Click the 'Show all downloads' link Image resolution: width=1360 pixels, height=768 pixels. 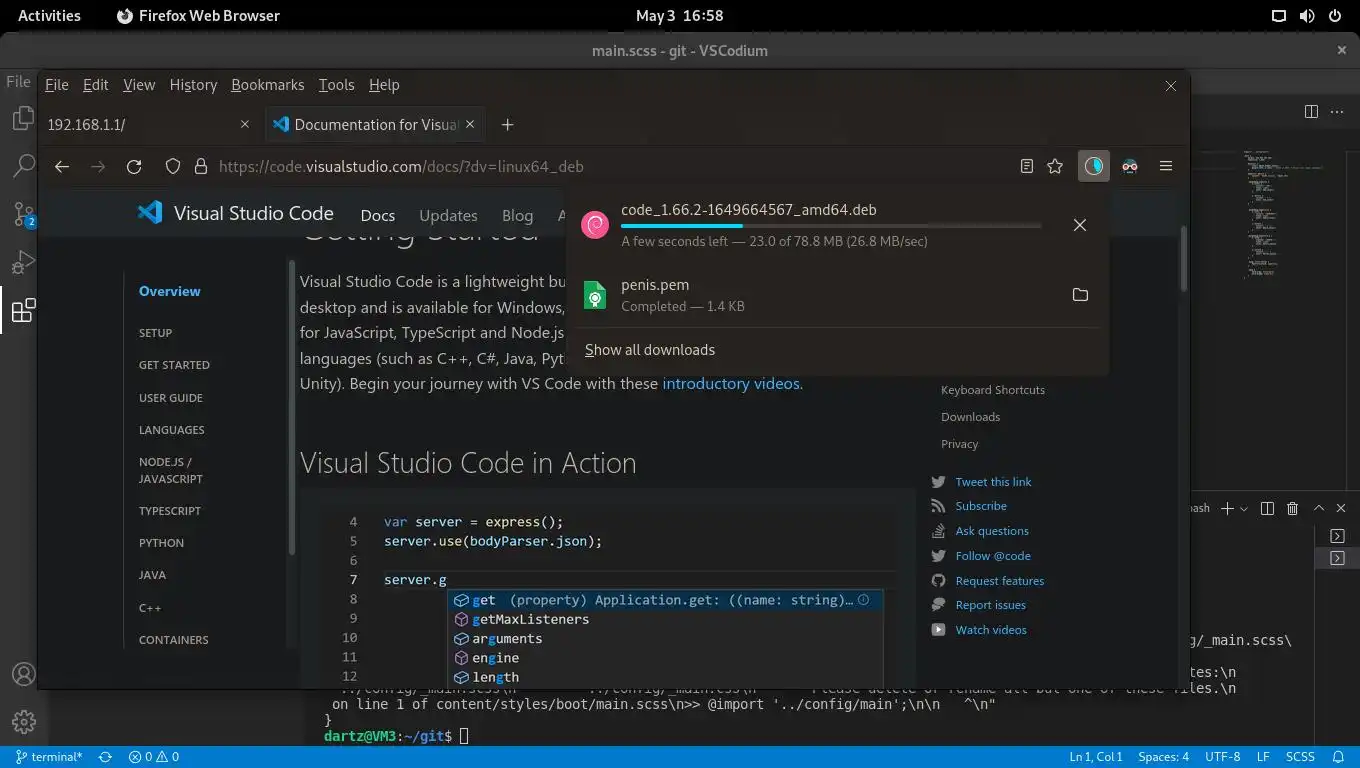pos(650,350)
